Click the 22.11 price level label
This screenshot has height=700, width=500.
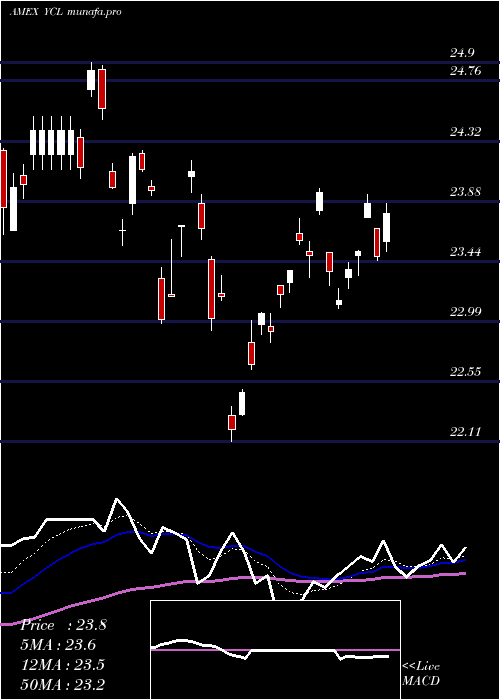click(465, 432)
